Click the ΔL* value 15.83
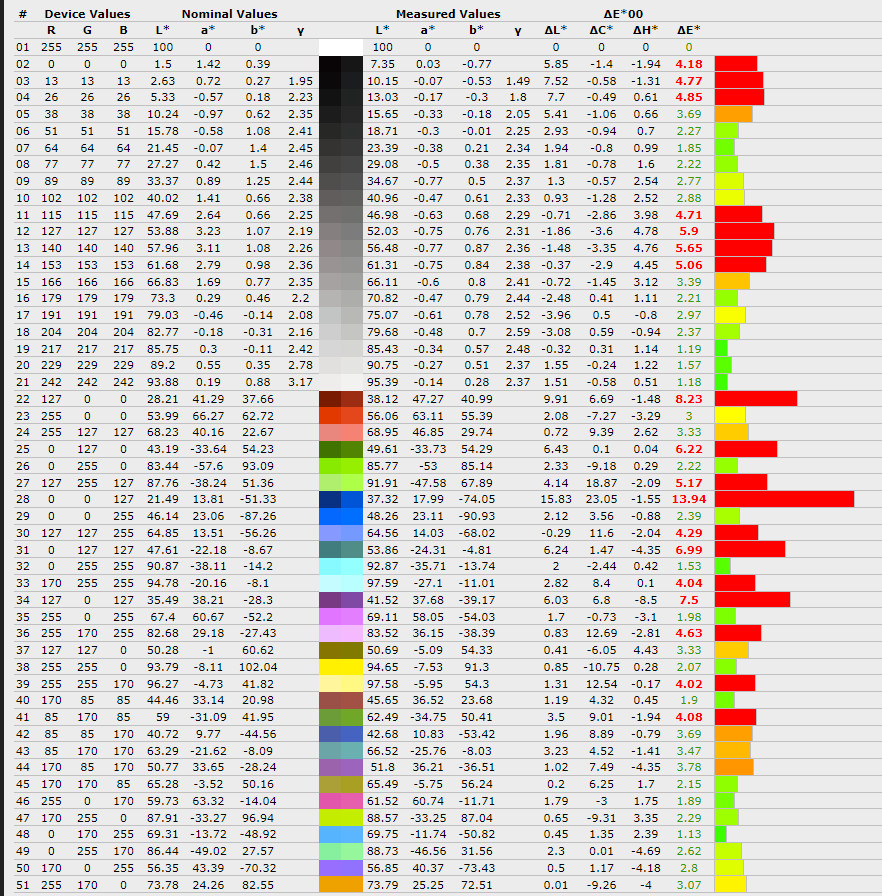882x896 pixels. pyautogui.click(x=555, y=499)
